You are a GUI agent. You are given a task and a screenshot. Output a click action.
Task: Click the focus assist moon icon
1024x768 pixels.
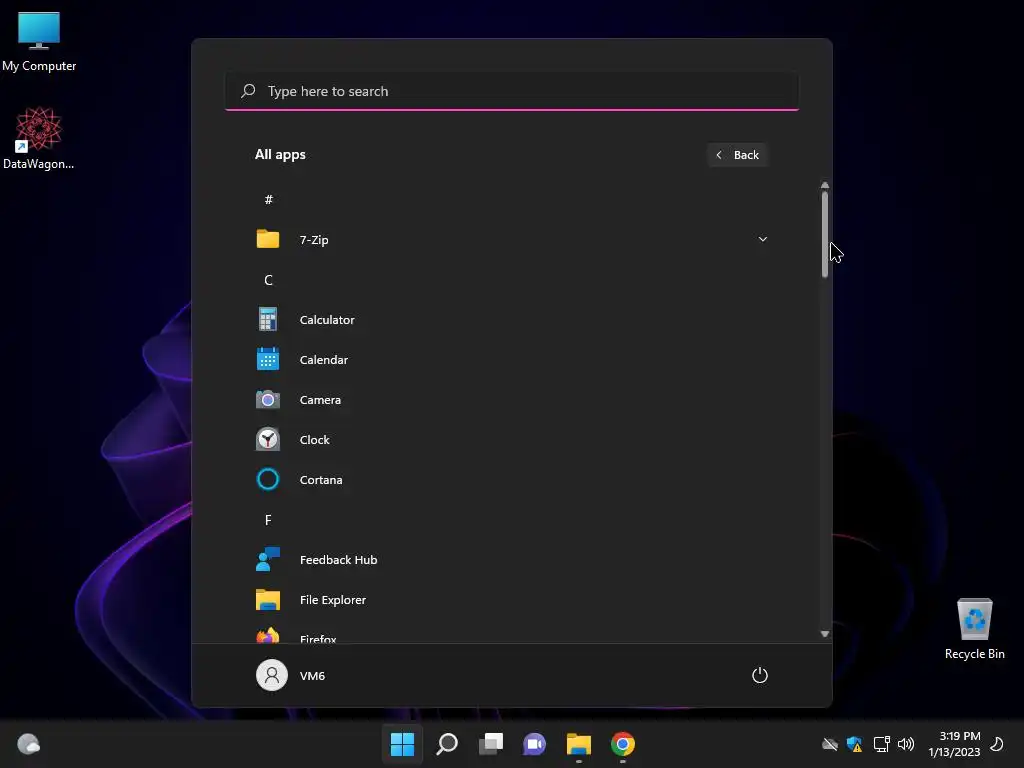tap(997, 744)
